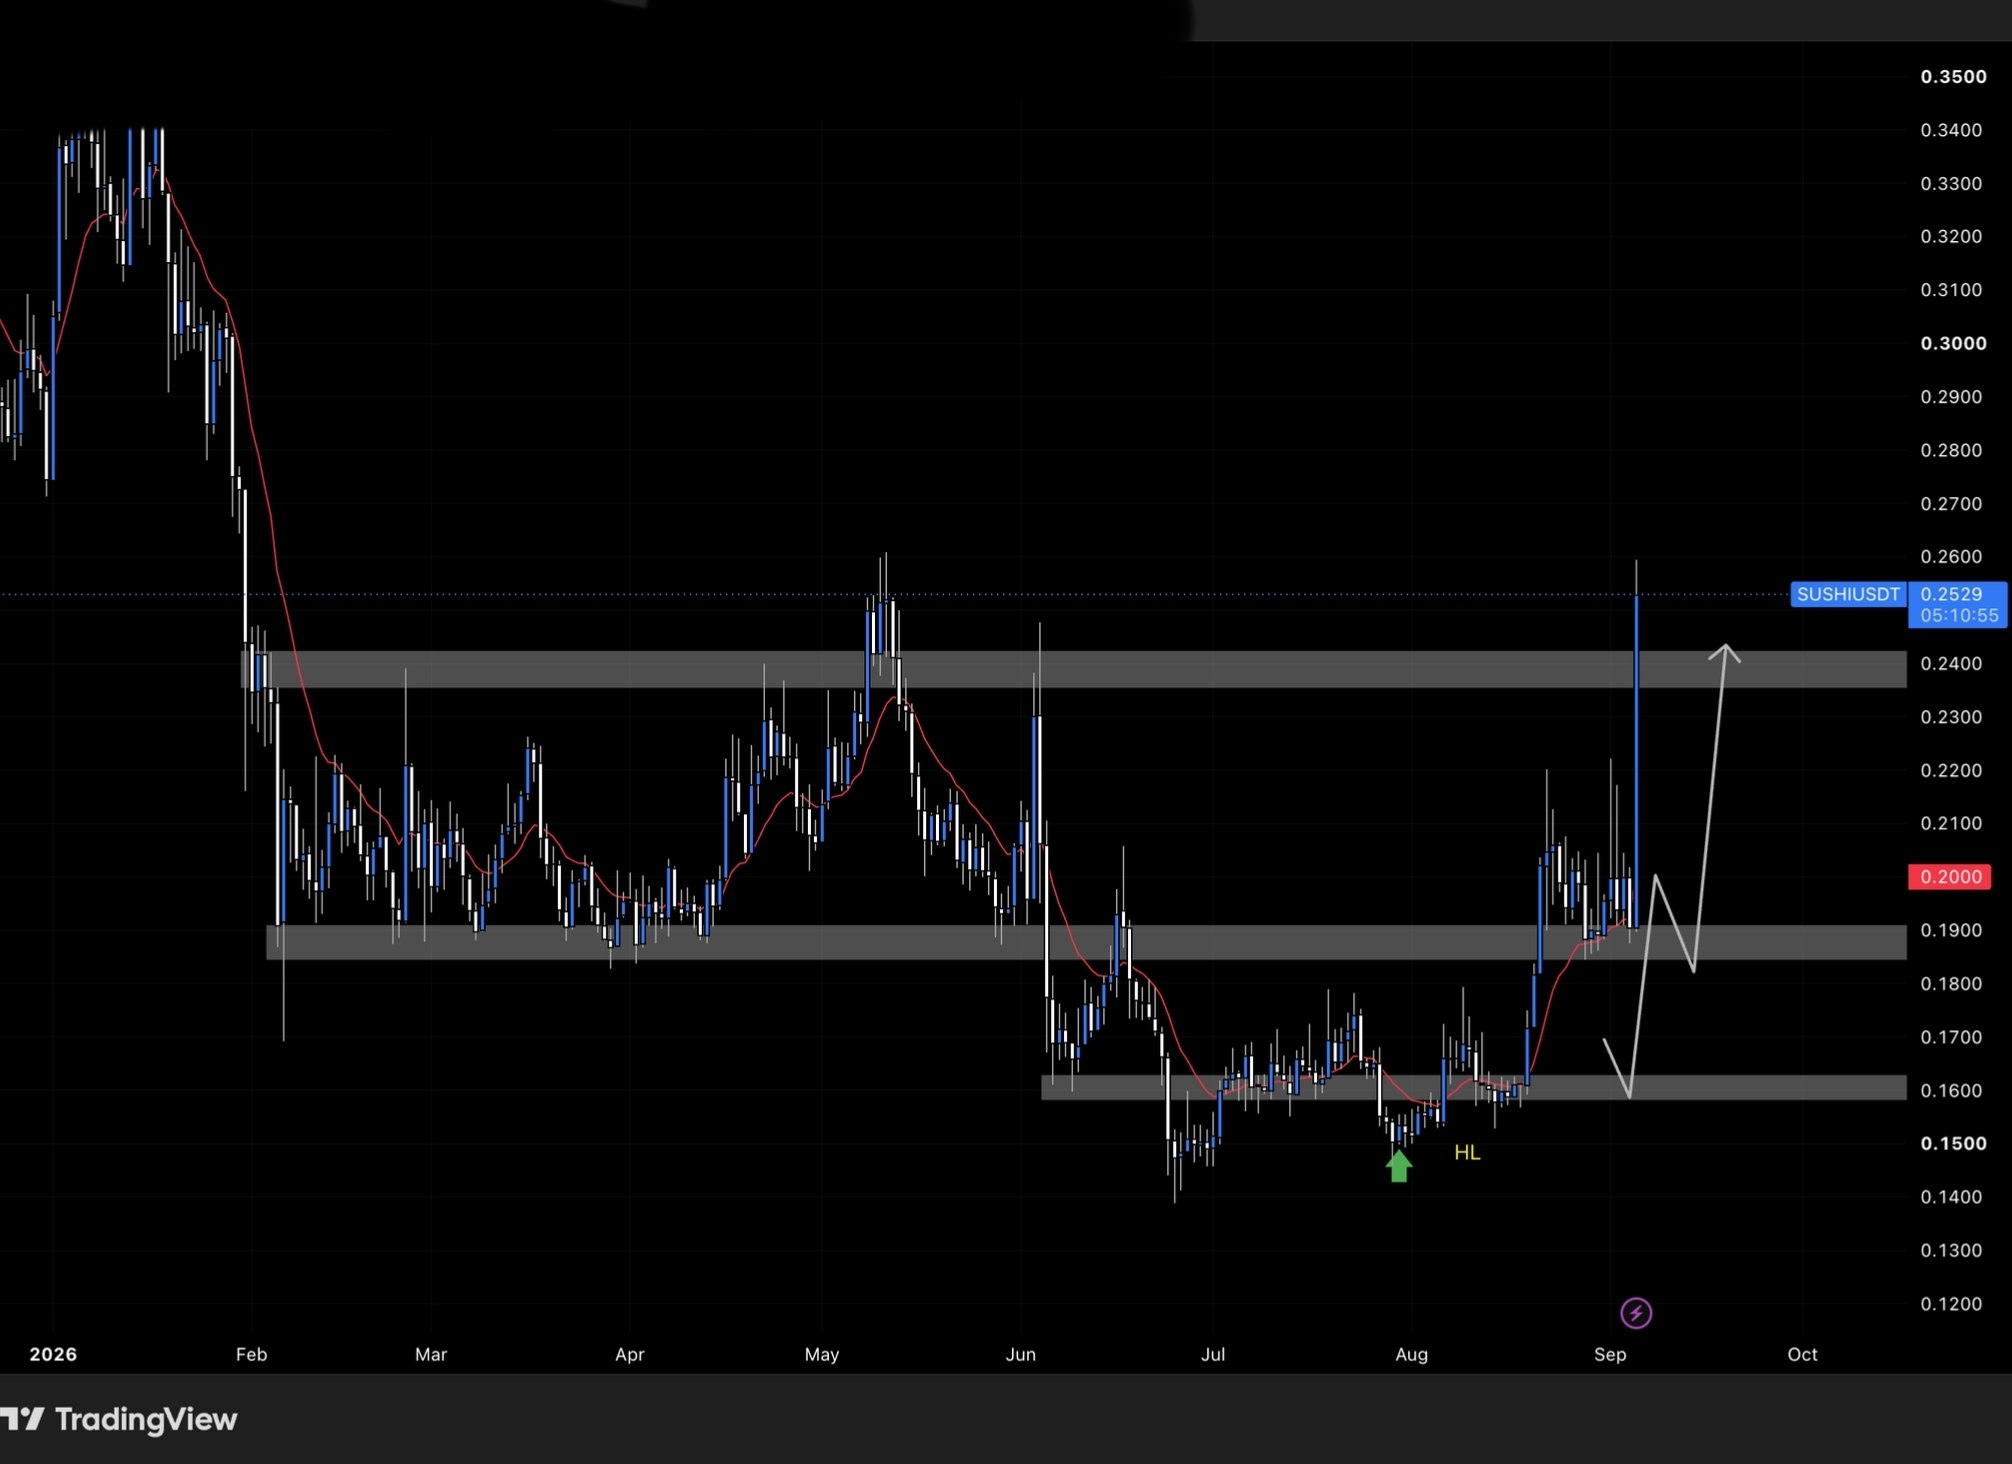Select the yellow HL text annotation

1467,1153
